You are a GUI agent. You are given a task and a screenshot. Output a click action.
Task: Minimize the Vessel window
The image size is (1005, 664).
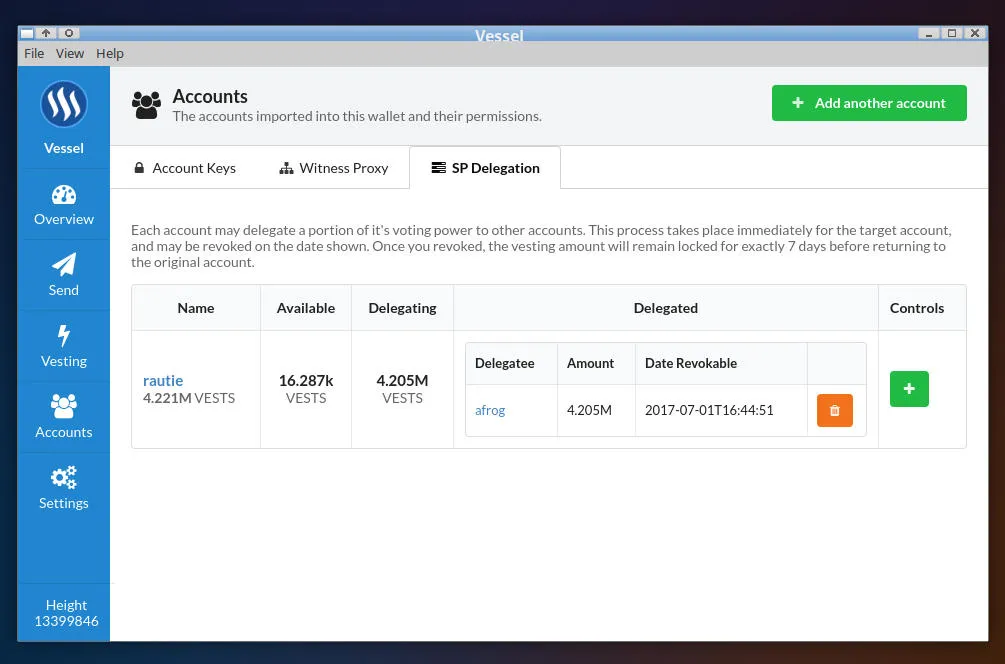tap(929, 33)
